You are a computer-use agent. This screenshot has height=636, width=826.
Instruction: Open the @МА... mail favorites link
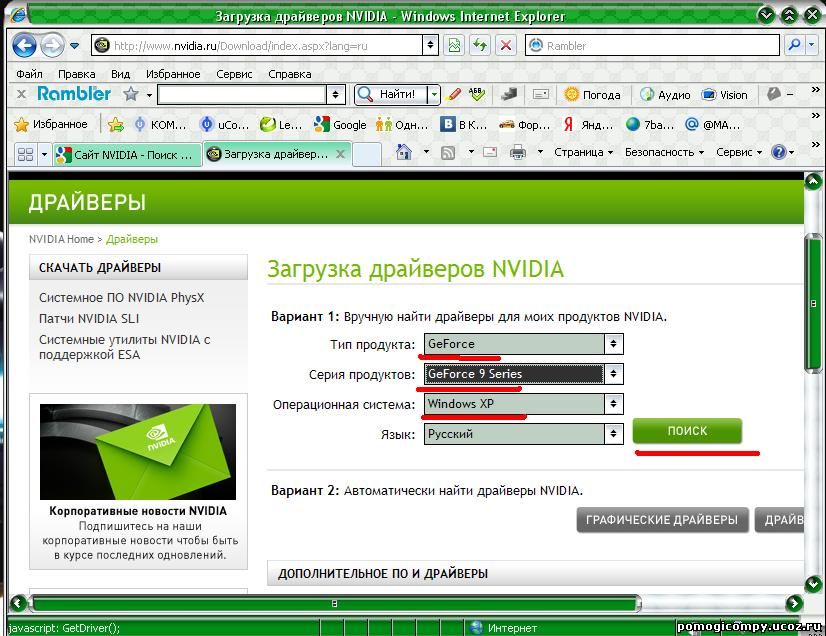[712, 124]
